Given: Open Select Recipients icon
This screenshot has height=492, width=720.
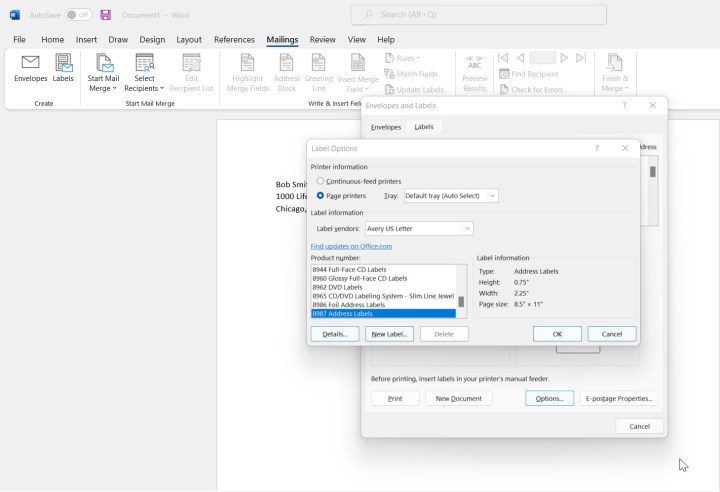Looking at the screenshot, I should 145,72.
